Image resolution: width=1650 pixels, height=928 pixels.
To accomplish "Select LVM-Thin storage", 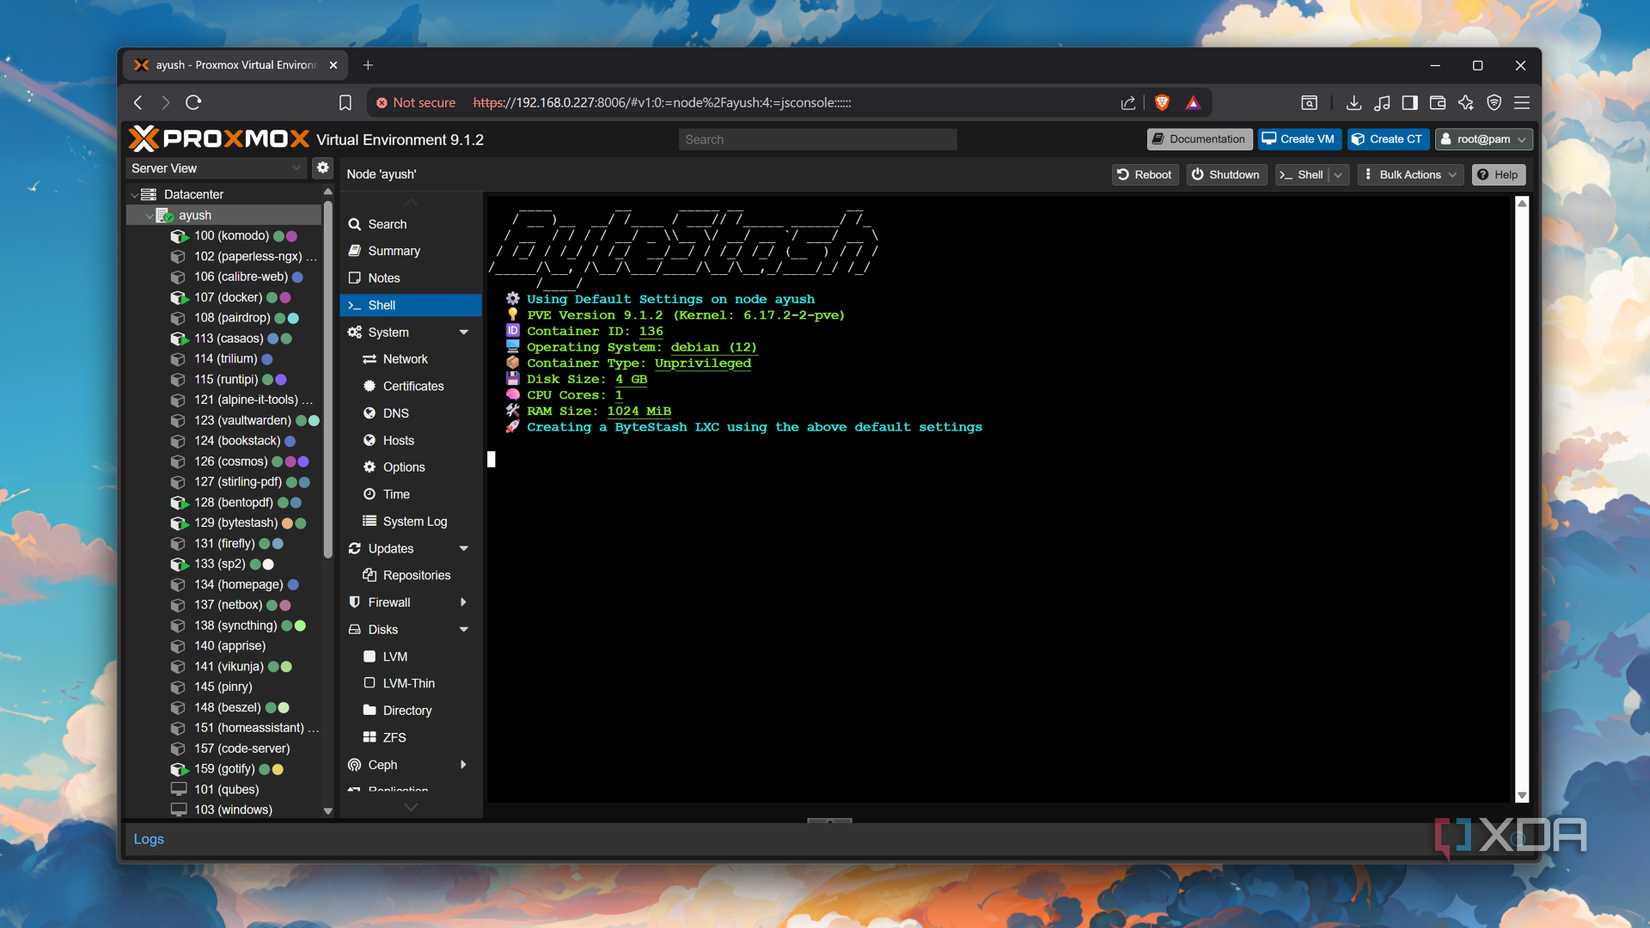I will pyautogui.click(x=407, y=682).
